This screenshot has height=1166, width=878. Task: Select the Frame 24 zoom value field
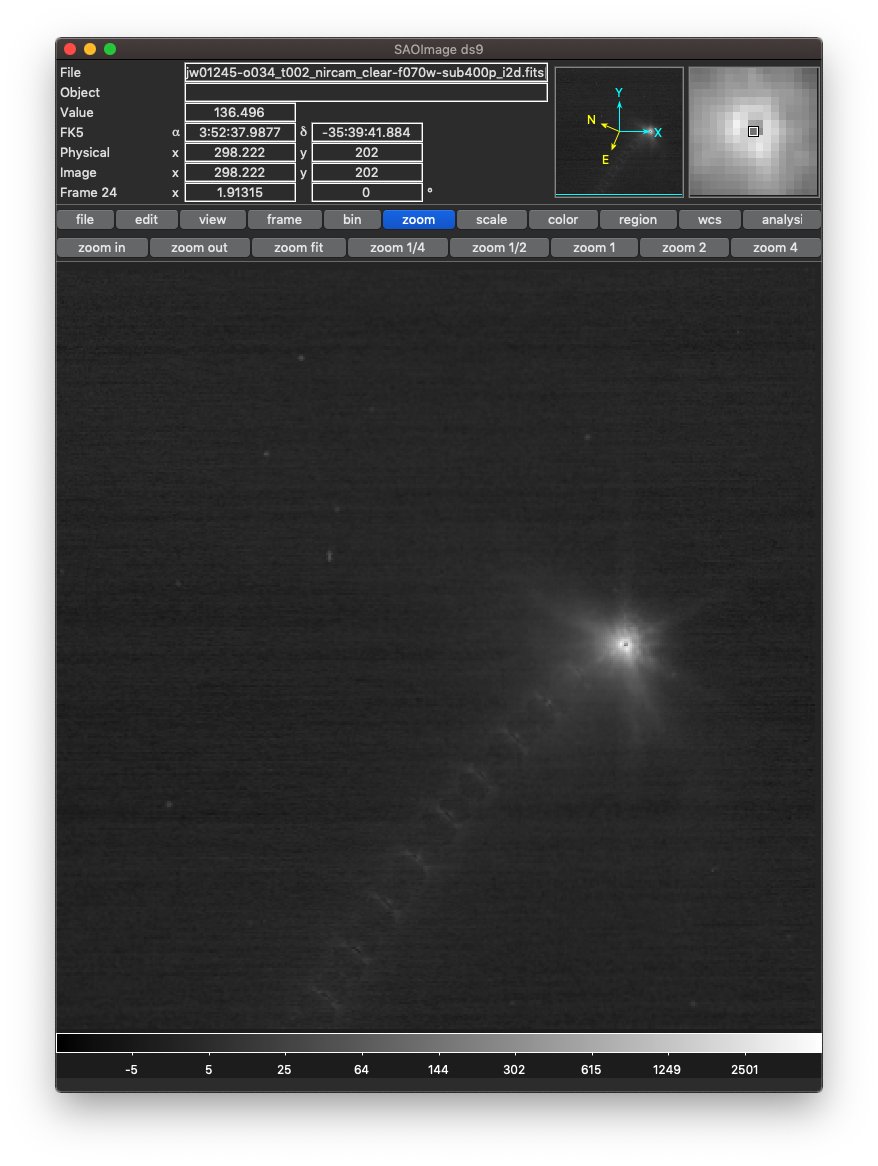point(240,193)
